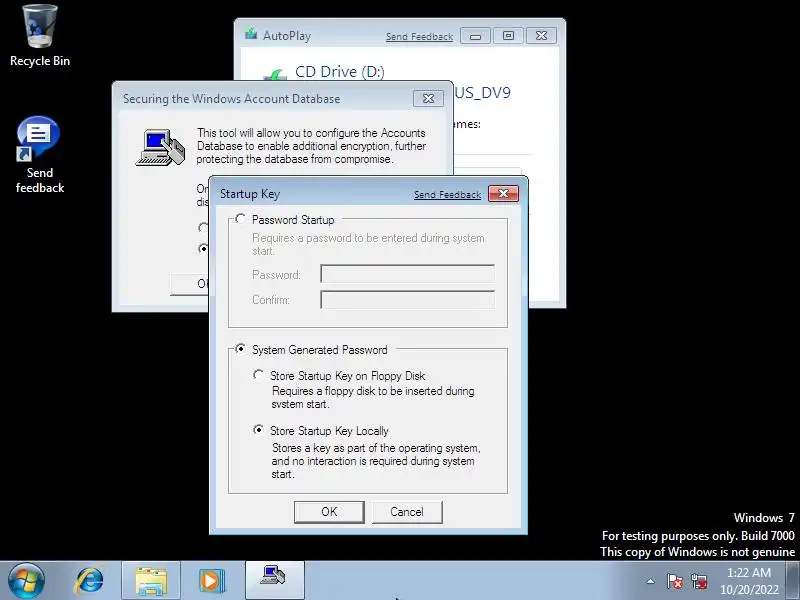Click the syskey taskbar button

click(x=274, y=580)
